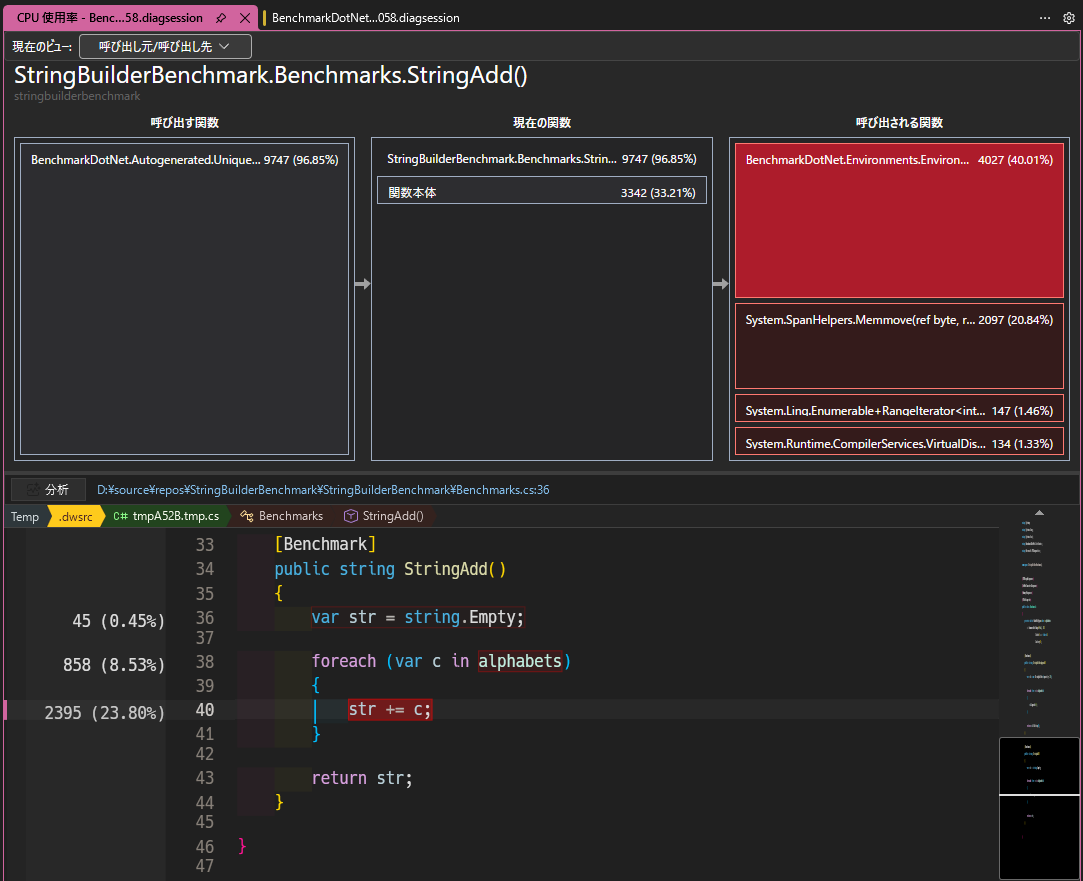
Task: Select the Temp breadcrumb segment
Action: (x=25, y=516)
